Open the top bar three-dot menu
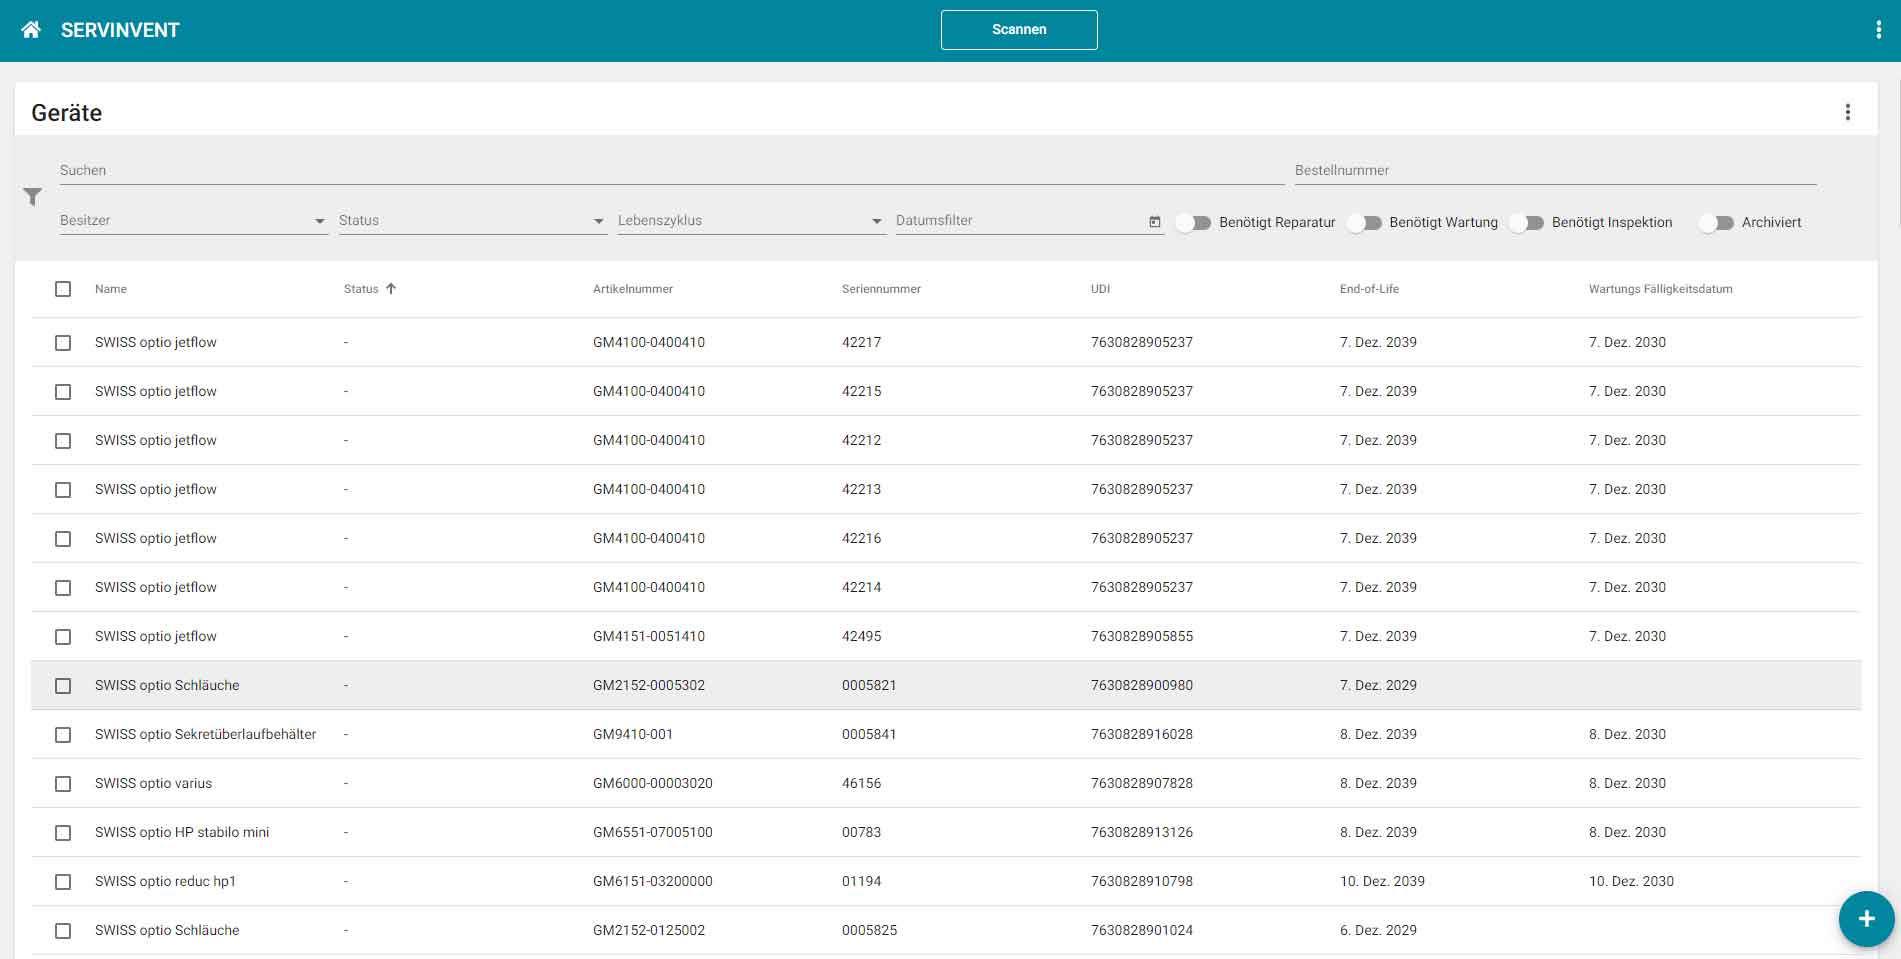 (1878, 30)
